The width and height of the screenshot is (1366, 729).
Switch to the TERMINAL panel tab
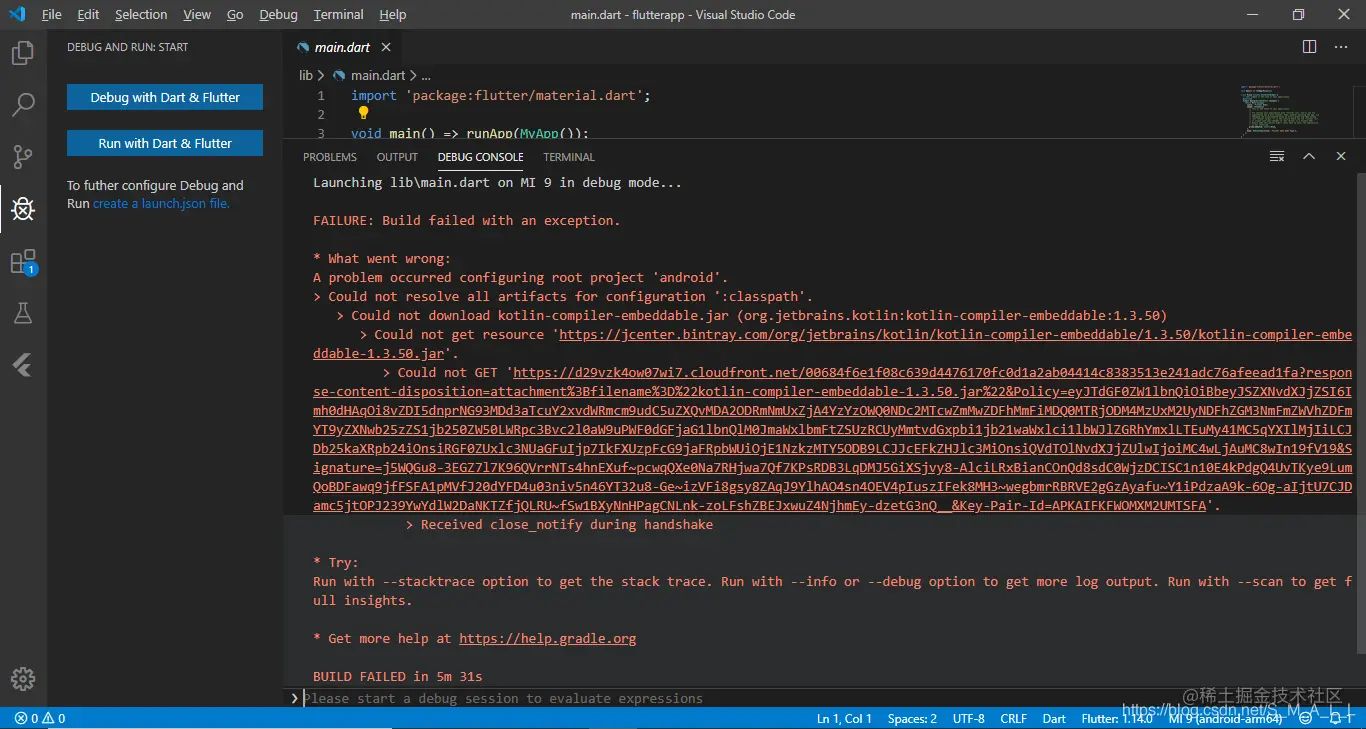(569, 157)
